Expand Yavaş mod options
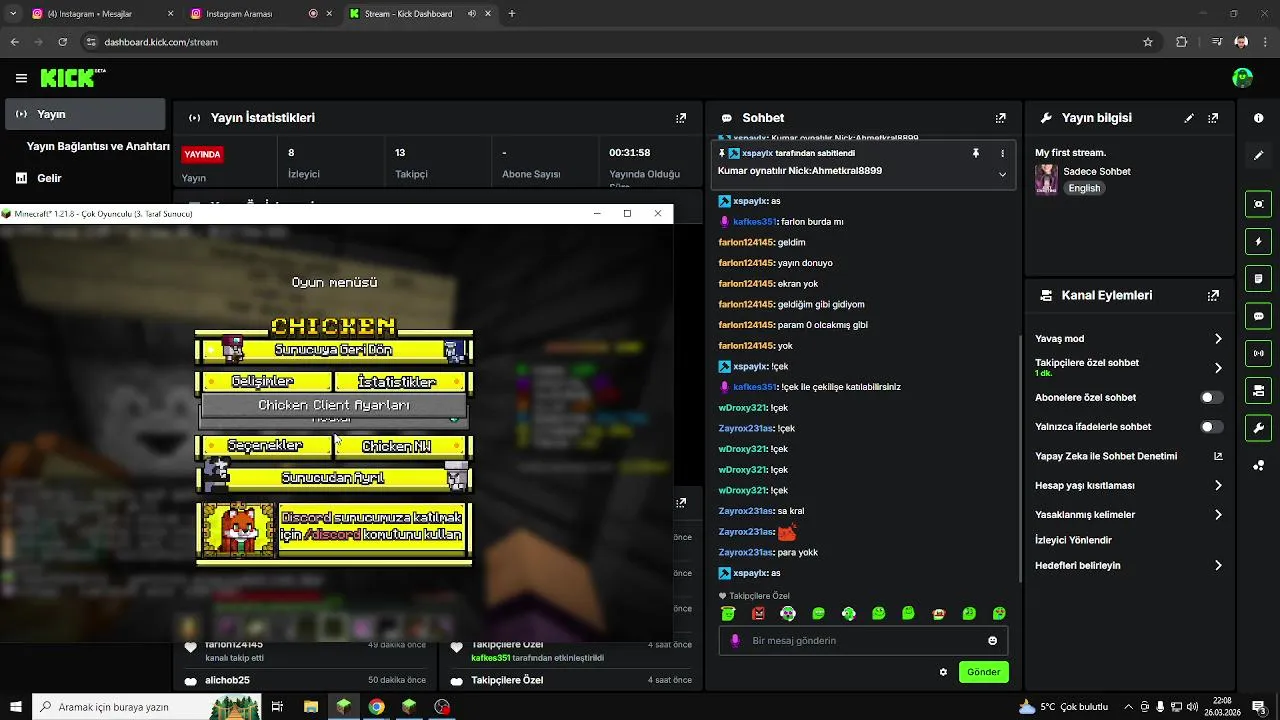This screenshot has height=720, width=1280. [x=1217, y=339]
